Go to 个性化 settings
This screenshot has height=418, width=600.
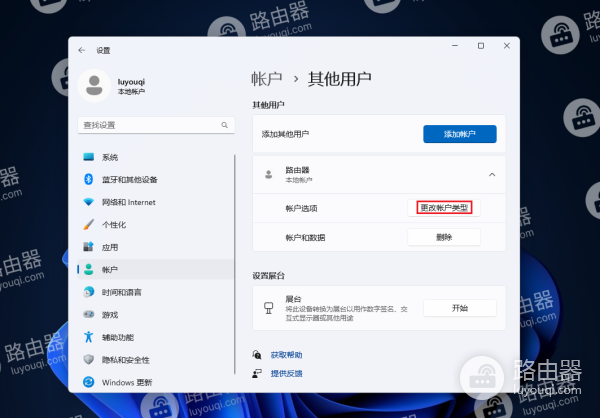[x=156, y=224]
